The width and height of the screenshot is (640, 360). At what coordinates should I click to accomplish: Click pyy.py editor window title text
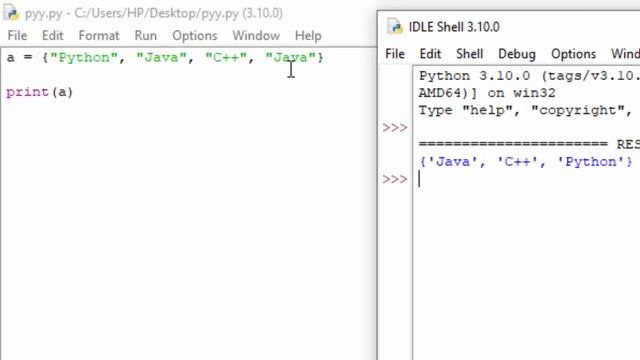click(x=153, y=13)
